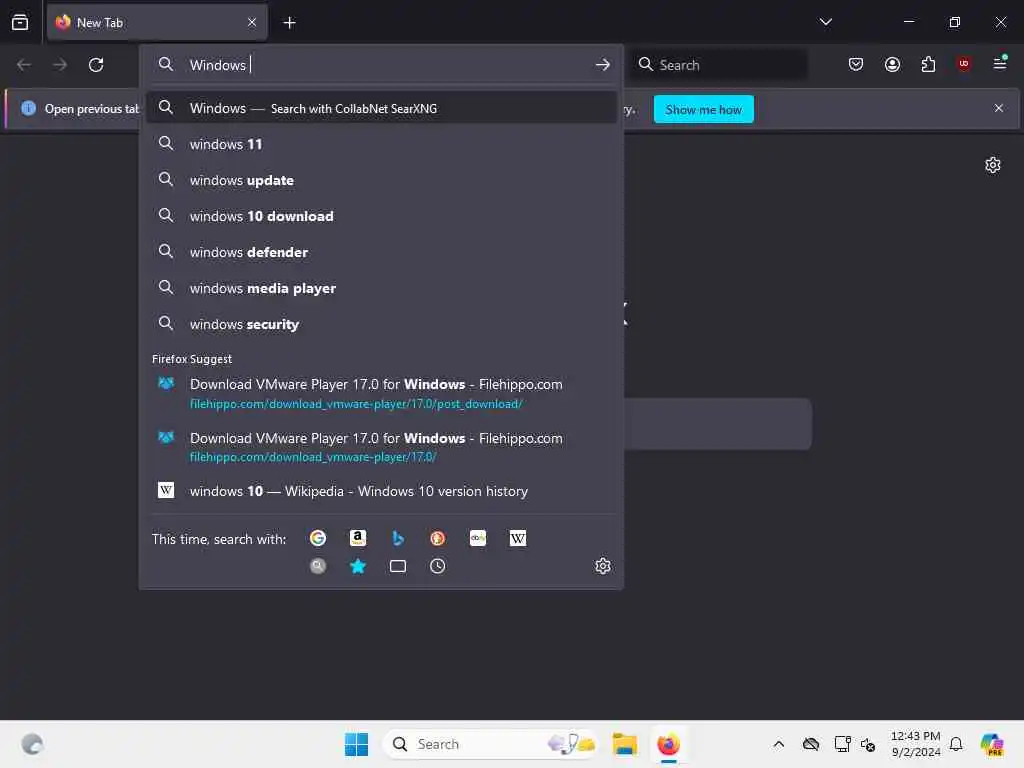Open a new tab with plus button
This screenshot has width=1024, height=768.
tap(289, 23)
